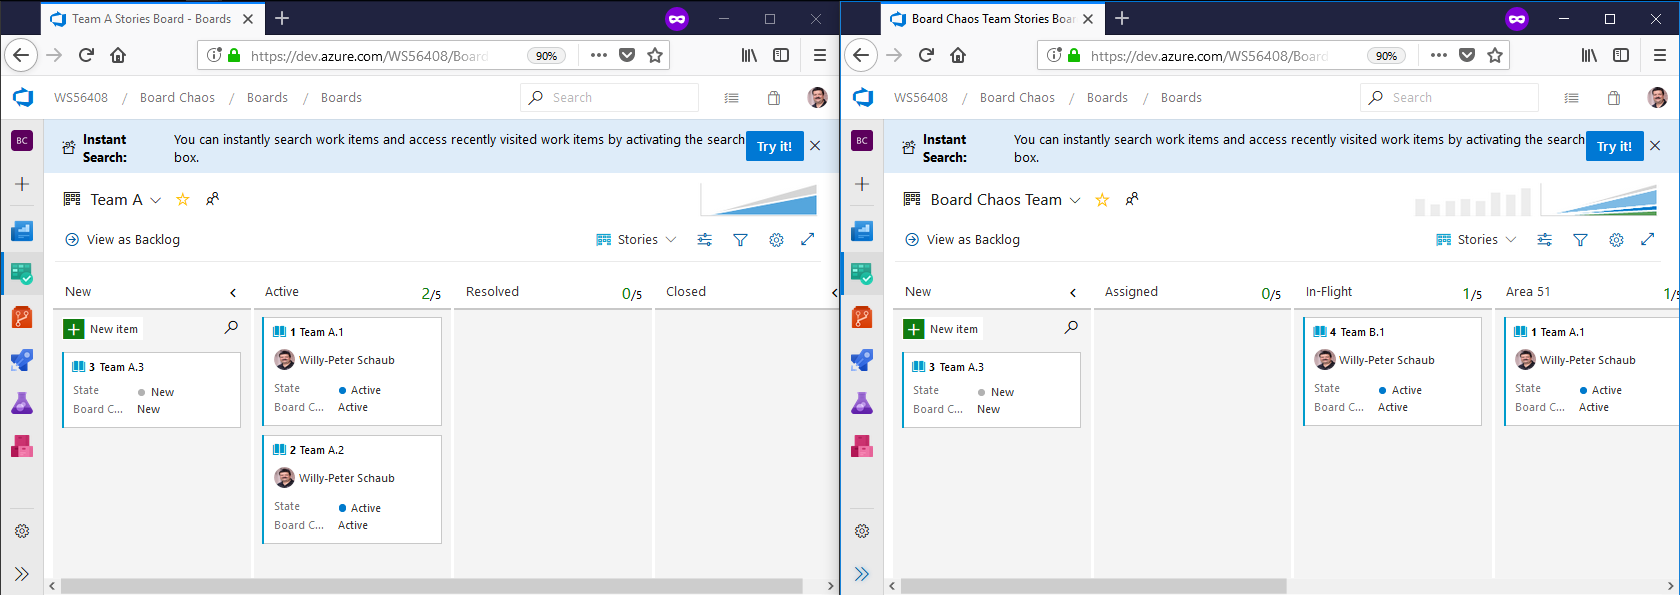Click cumulative flow chart in left window
Image resolution: width=1680 pixels, height=595 pixels.
coord(759,200)
